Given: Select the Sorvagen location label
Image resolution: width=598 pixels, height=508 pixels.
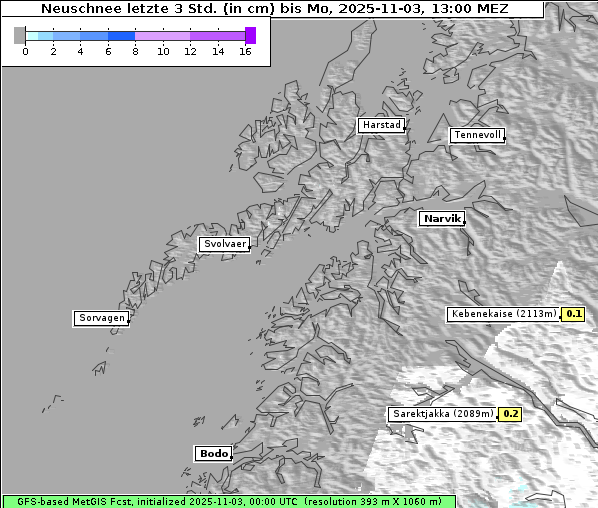Looking at the screenshot, I should pos(101,318).
